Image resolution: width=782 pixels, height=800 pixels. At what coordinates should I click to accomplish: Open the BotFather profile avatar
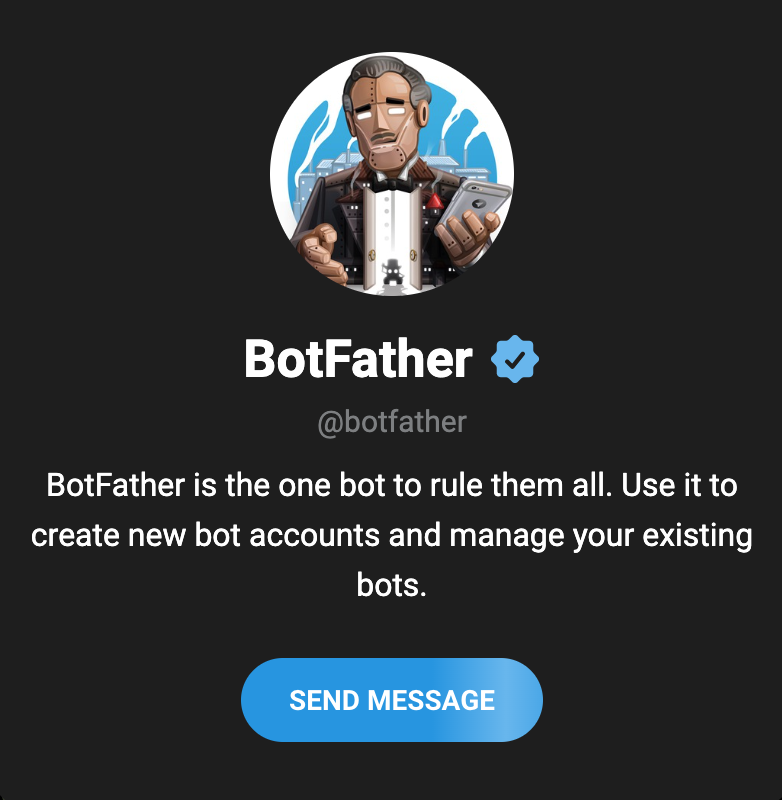click(392, 174)
